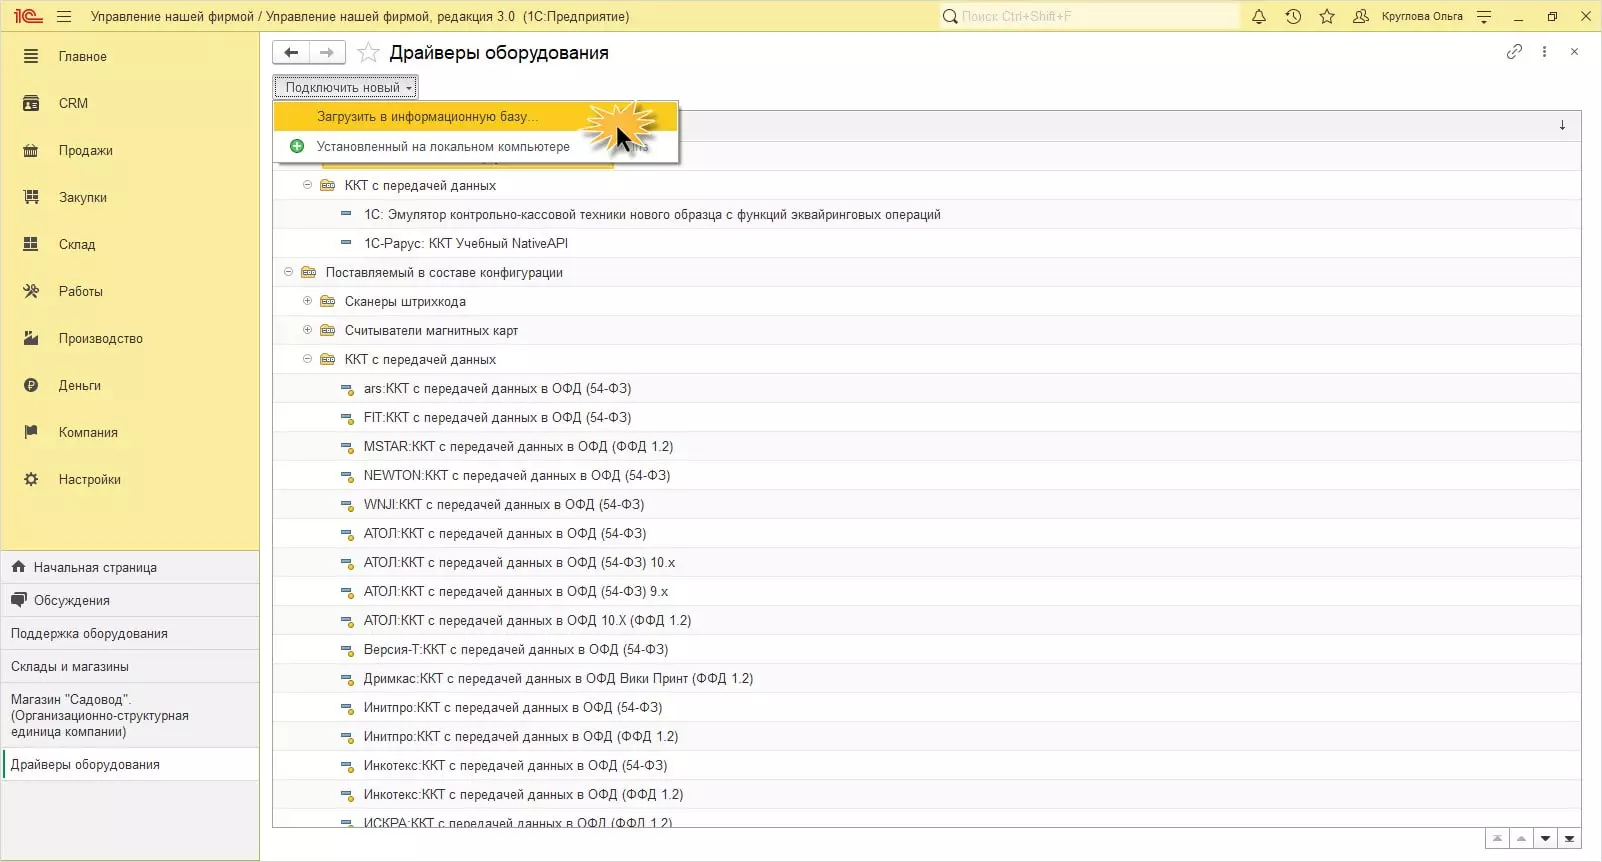
Task: Select Инитпро:ККТ (54-ФЗ) driver row
Action: click(x=927, y=707)
